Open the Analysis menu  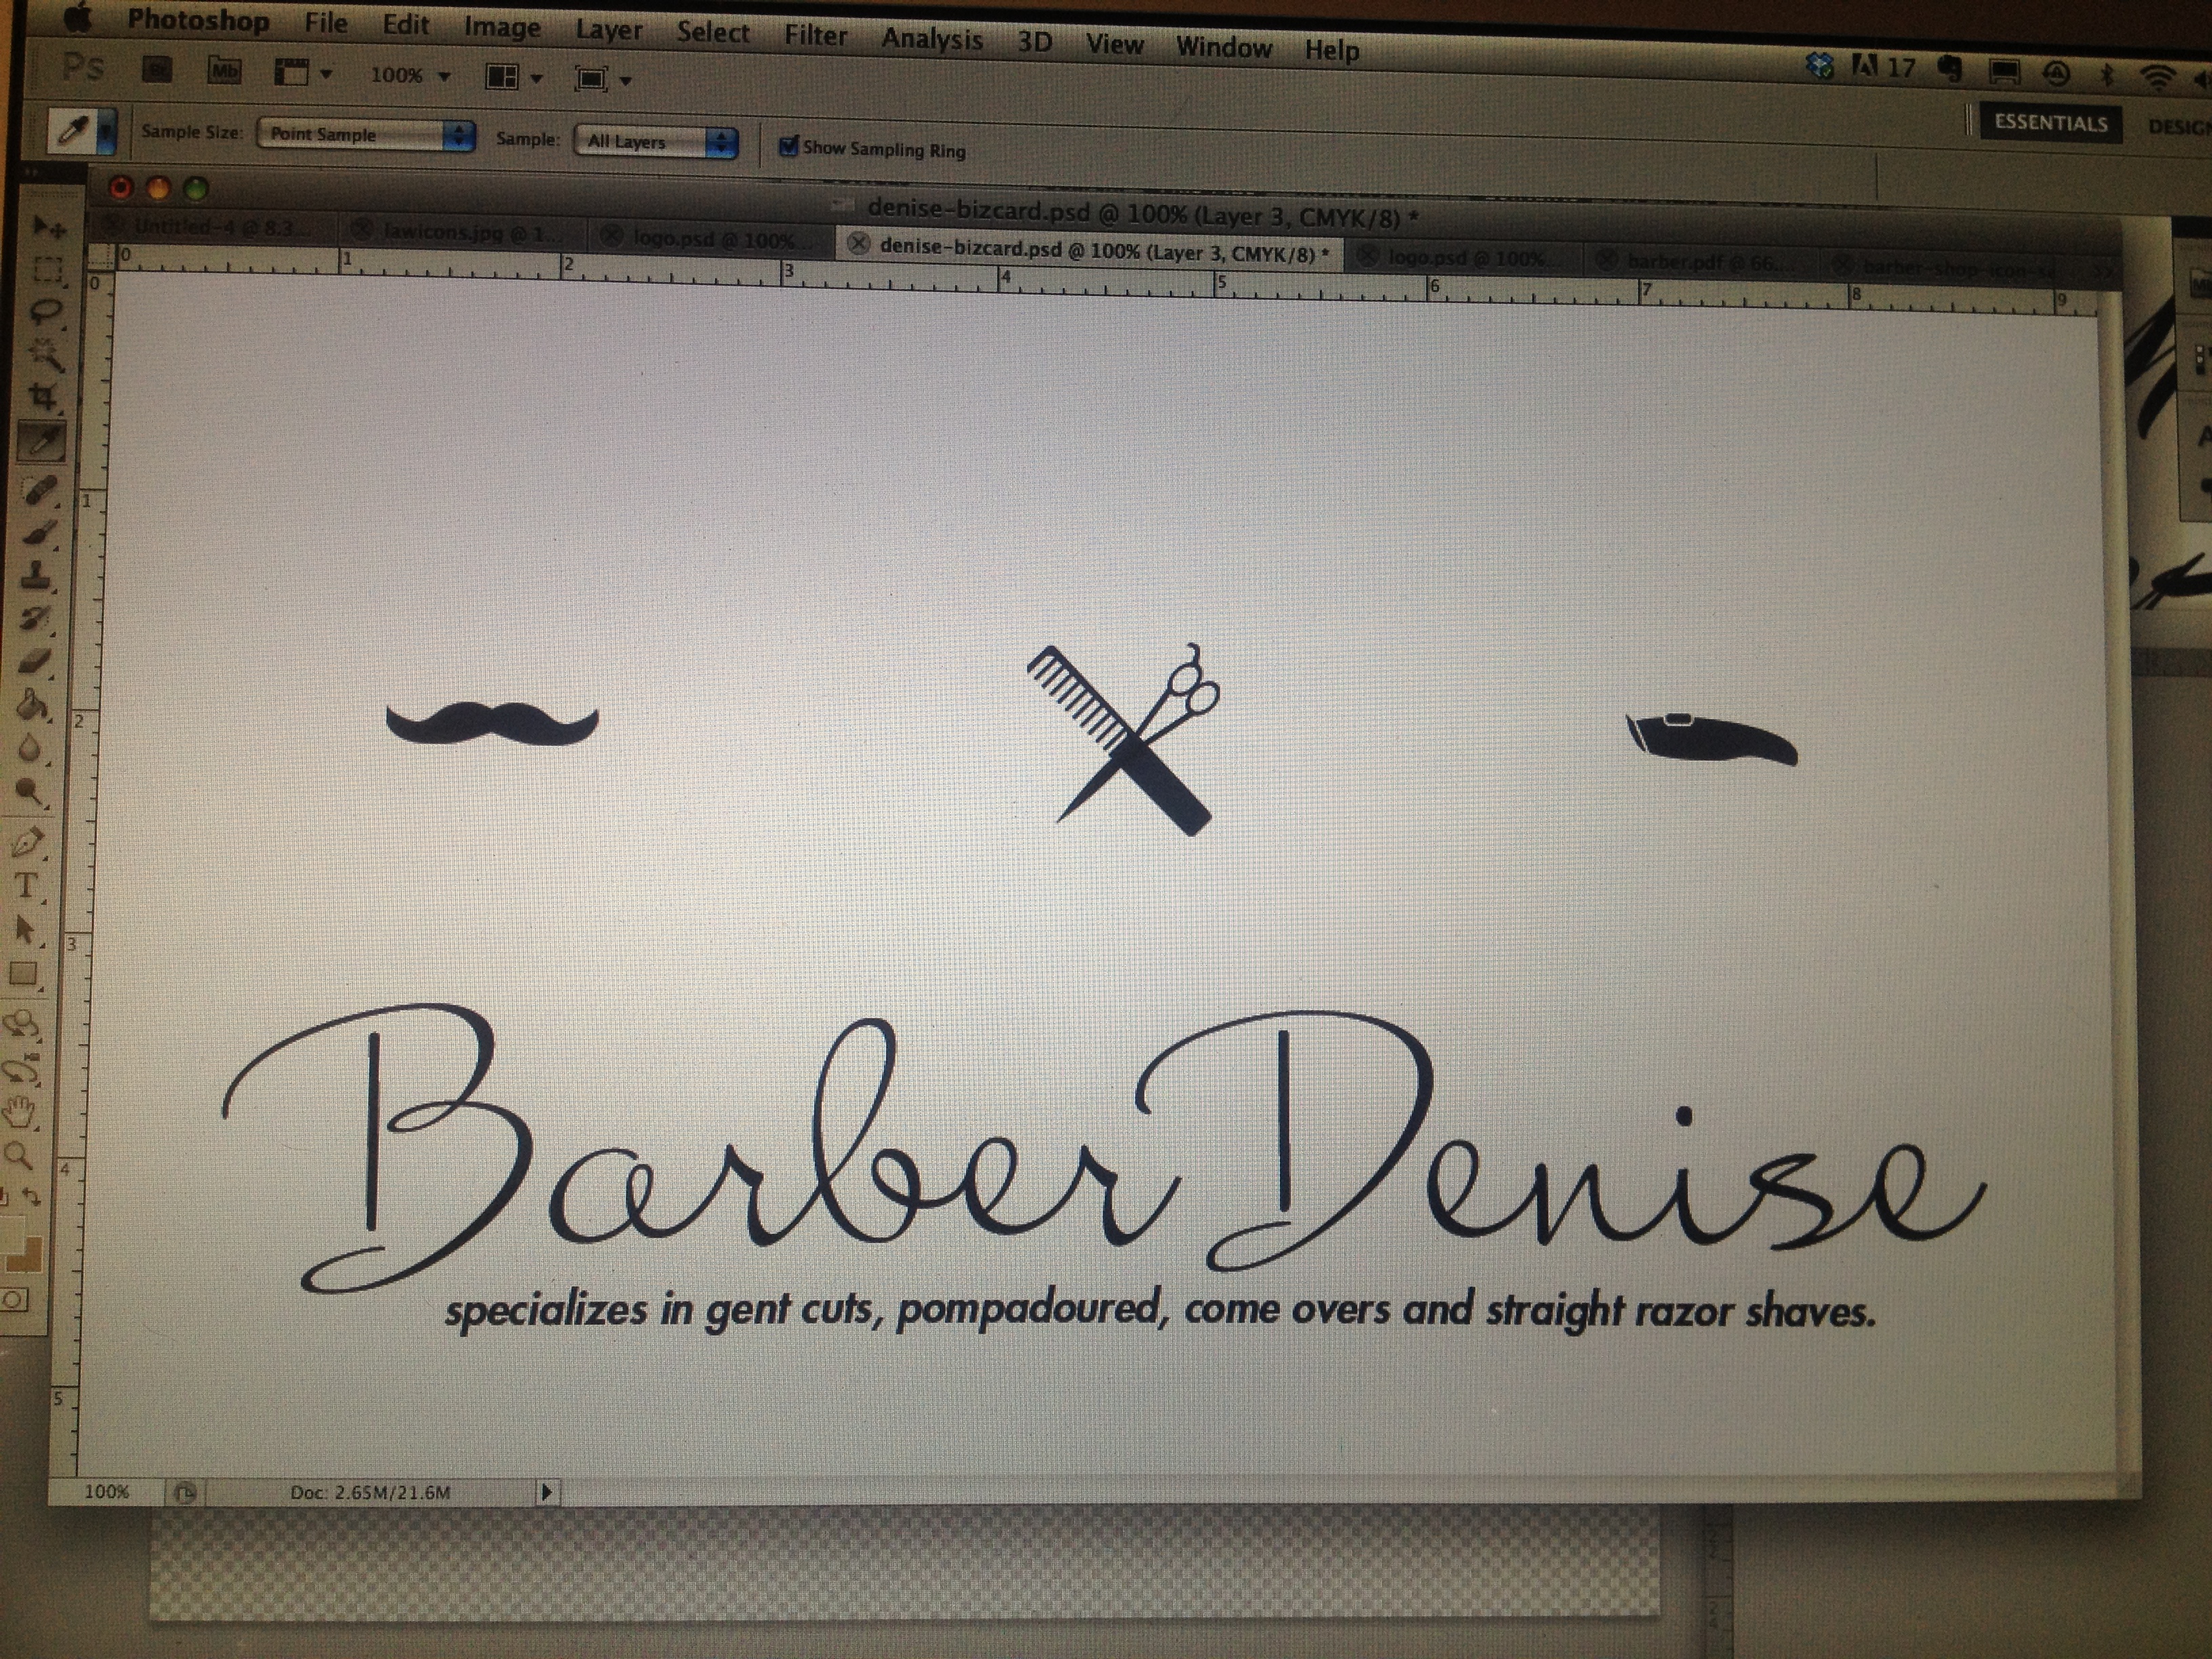(x=932, y=39)
